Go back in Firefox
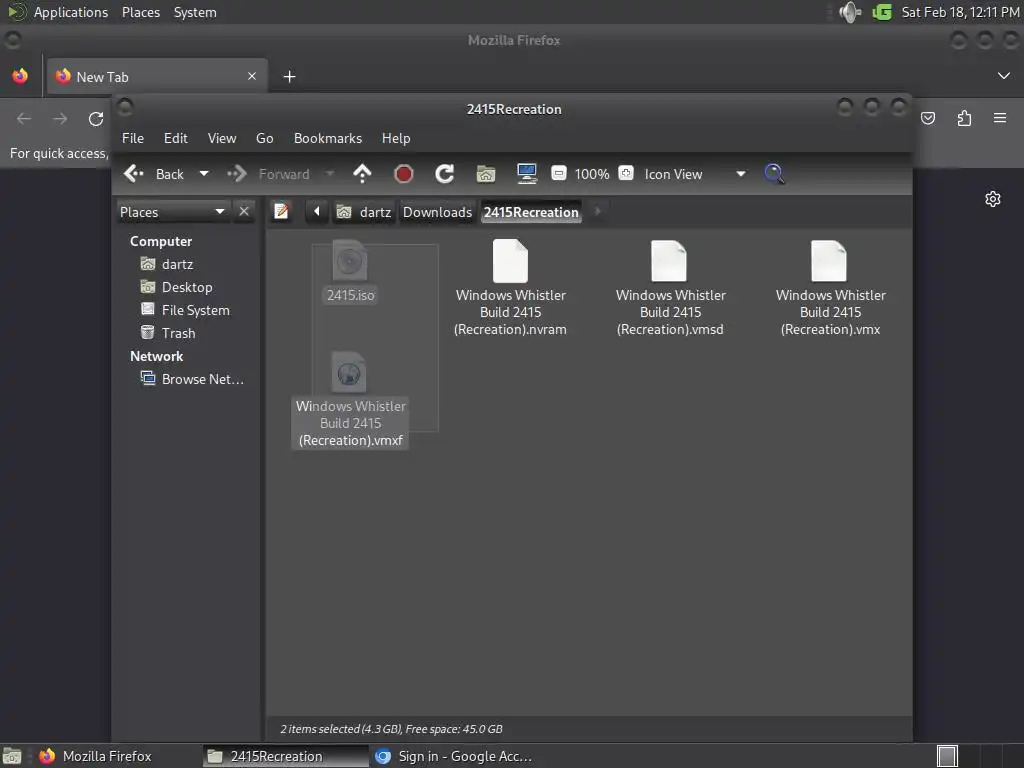The width and height of the screenshot is (1024, 768). [x=24, y=119]
